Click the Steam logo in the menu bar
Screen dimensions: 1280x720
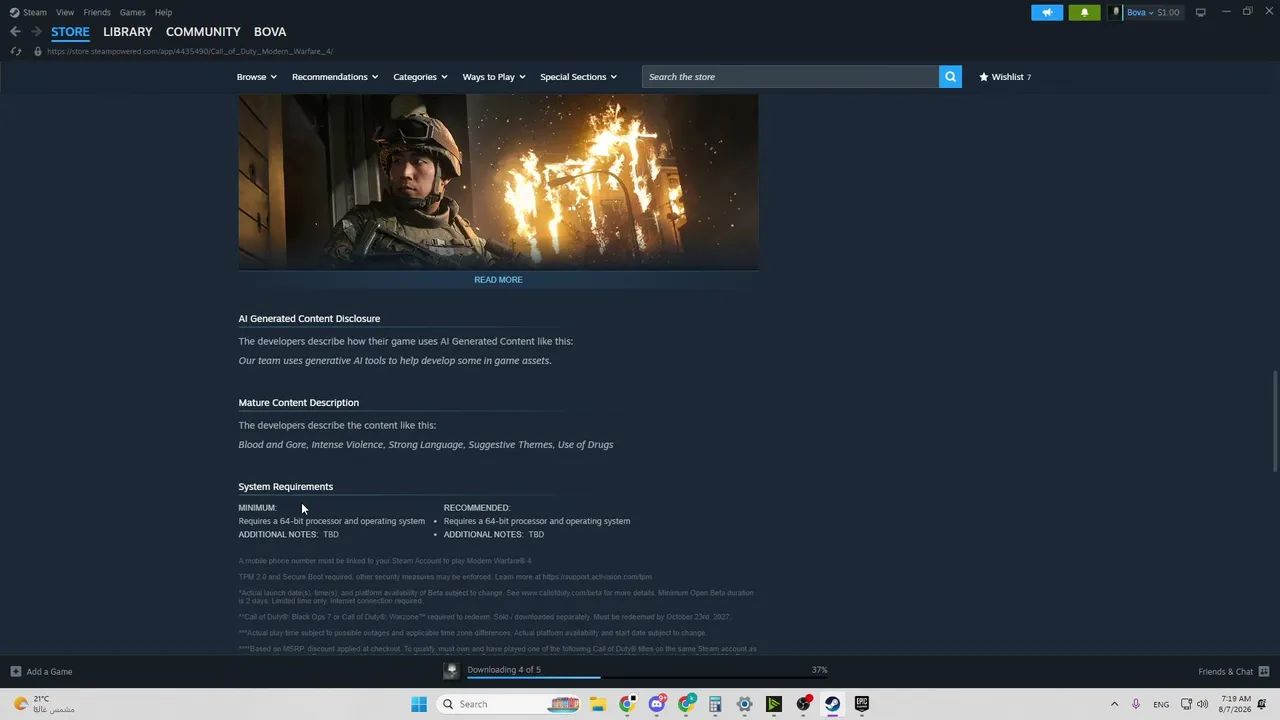click(14, 12)
